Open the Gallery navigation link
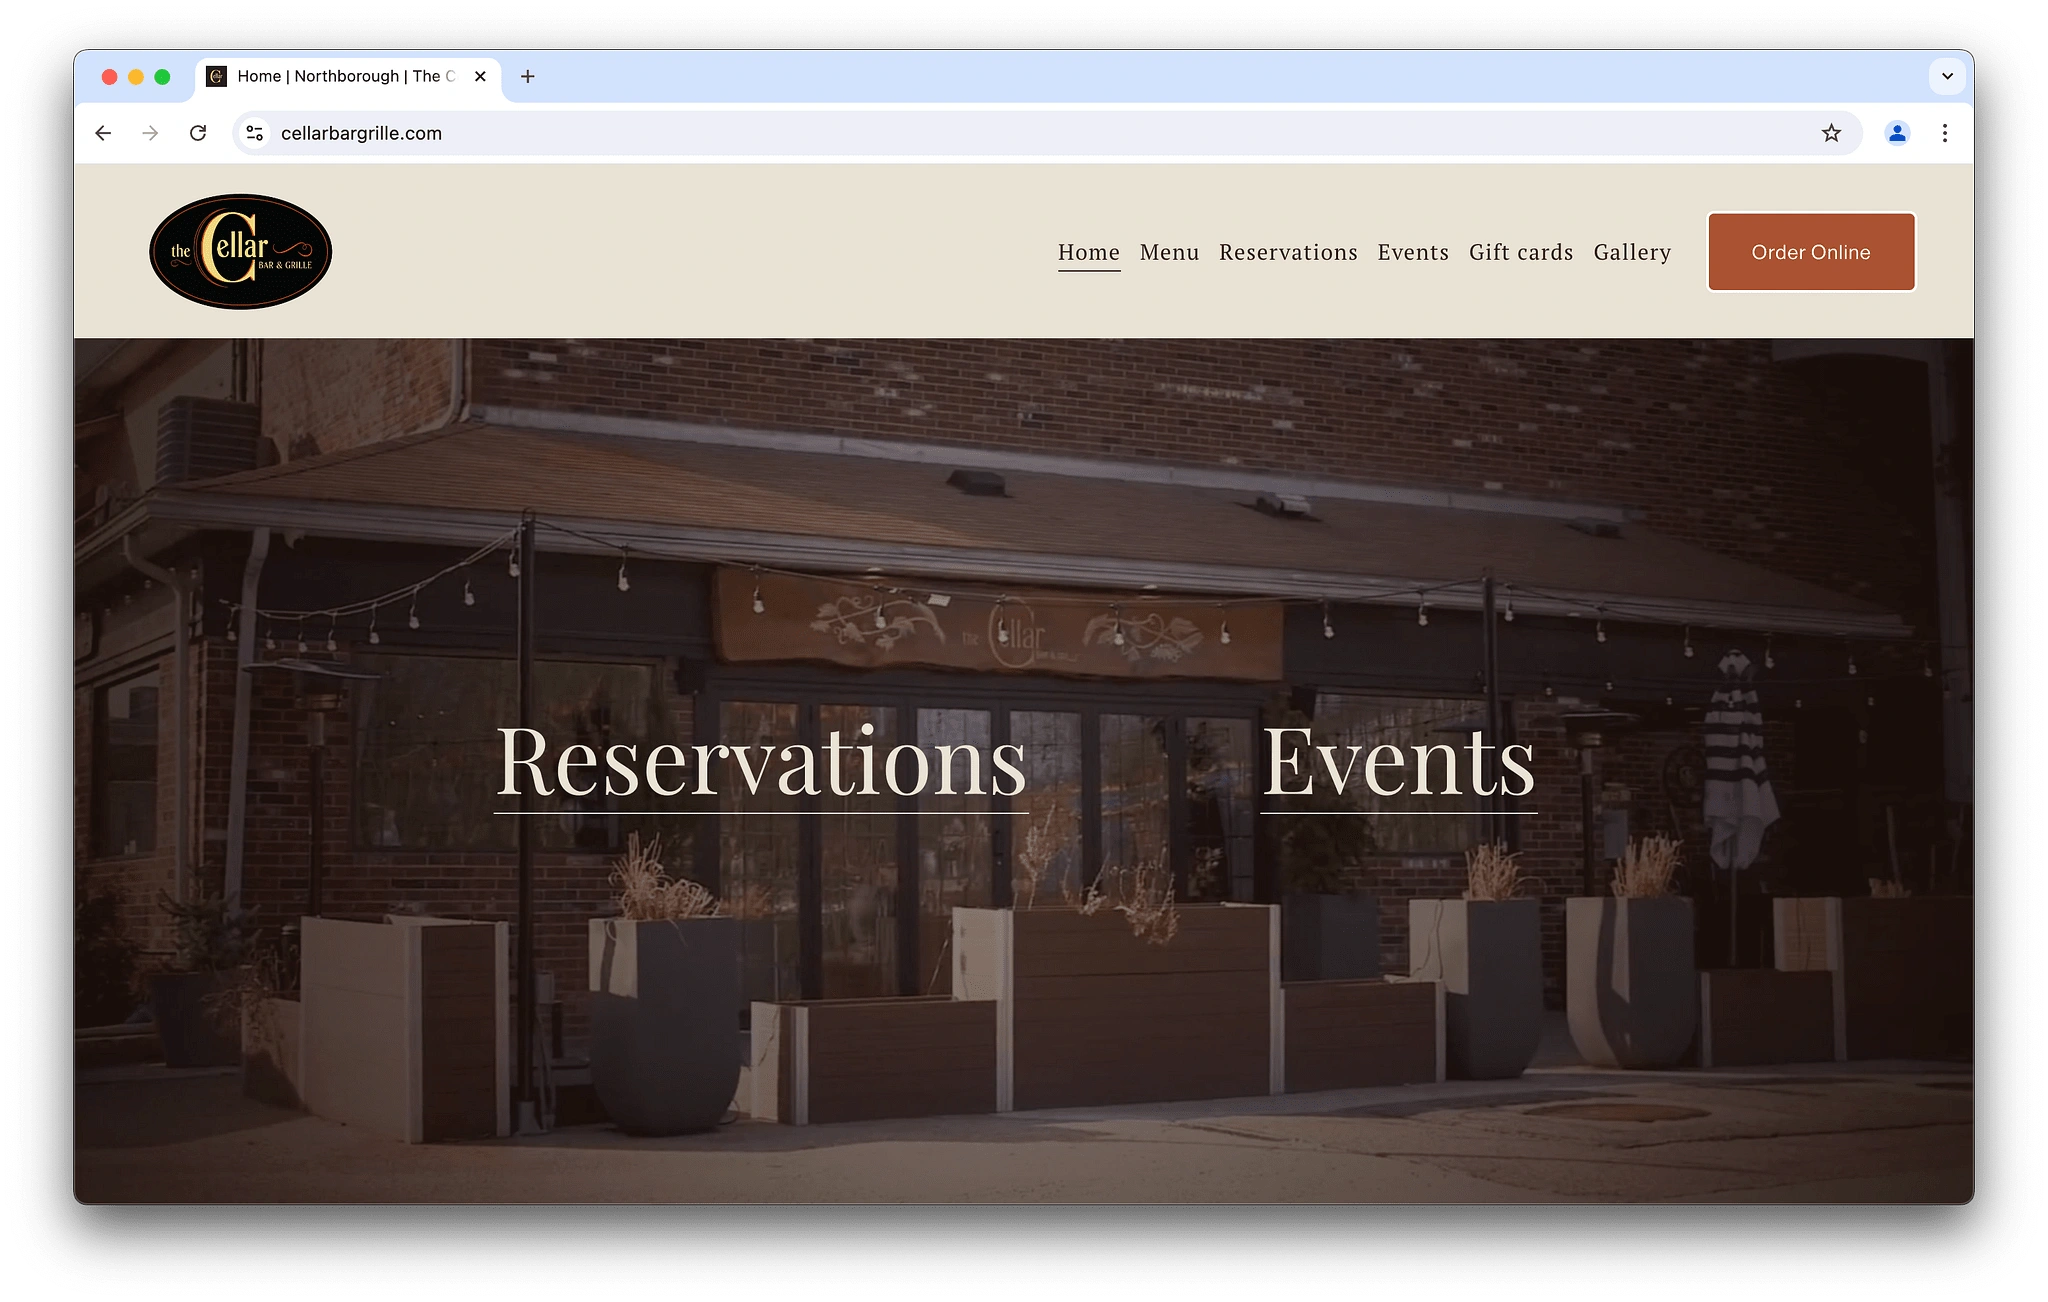Image resolution: width=2048 pixels, height=1302 pixels. [x=1632, y=252]
